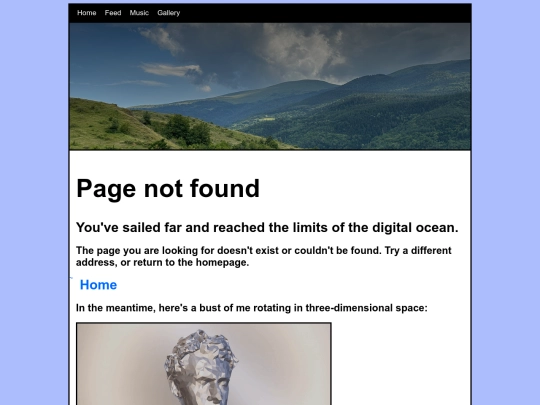Click the paragraph about the missing page
The height and width of the screenshot is (405, 540).
click(263, 256)
